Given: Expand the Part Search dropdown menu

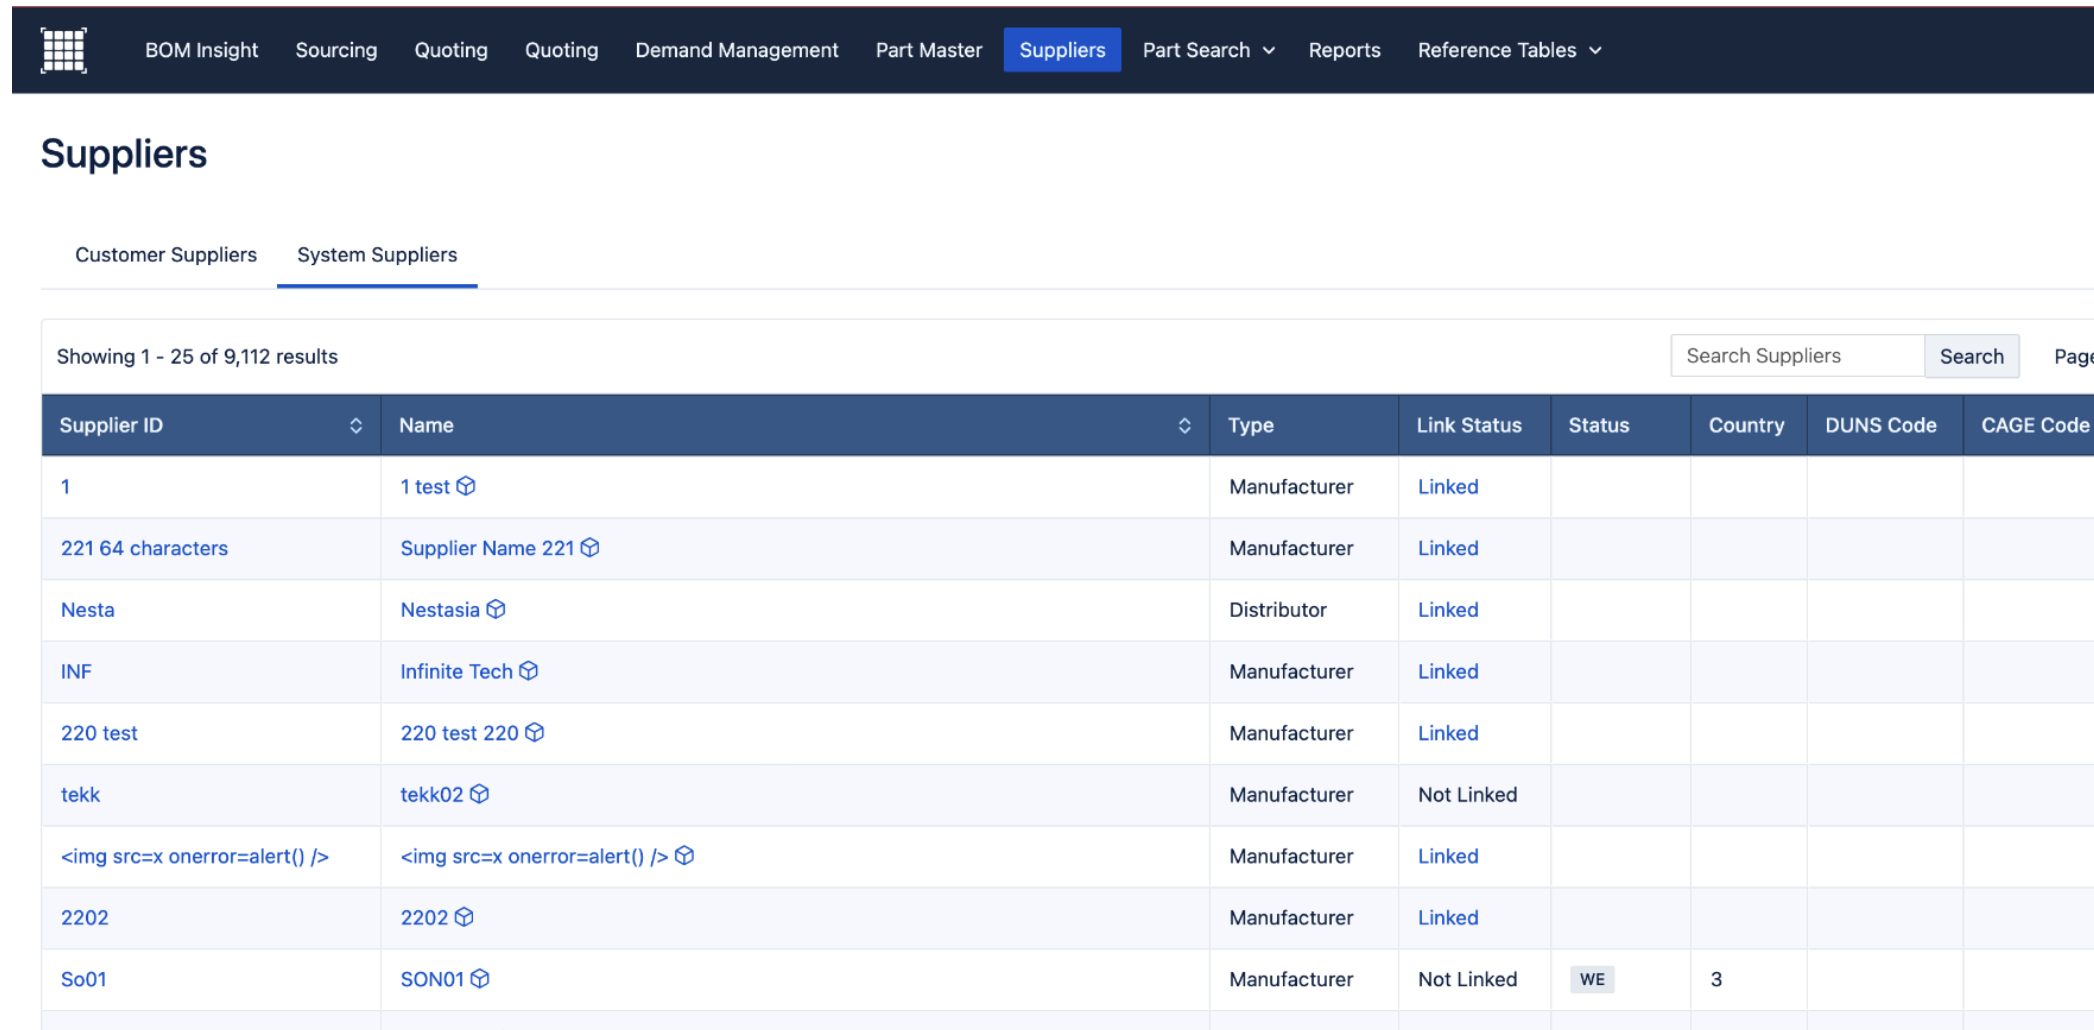Looking at the screenshot, I should click(1208, 50).
